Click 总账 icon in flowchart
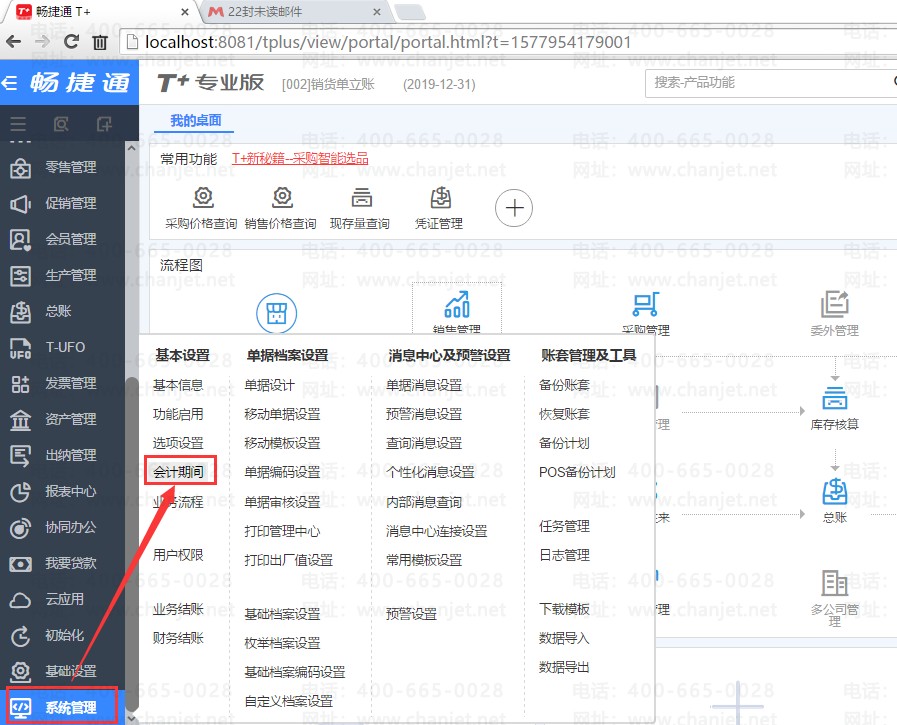The width and height of the screenshot is (897, 725). [834, 492]
